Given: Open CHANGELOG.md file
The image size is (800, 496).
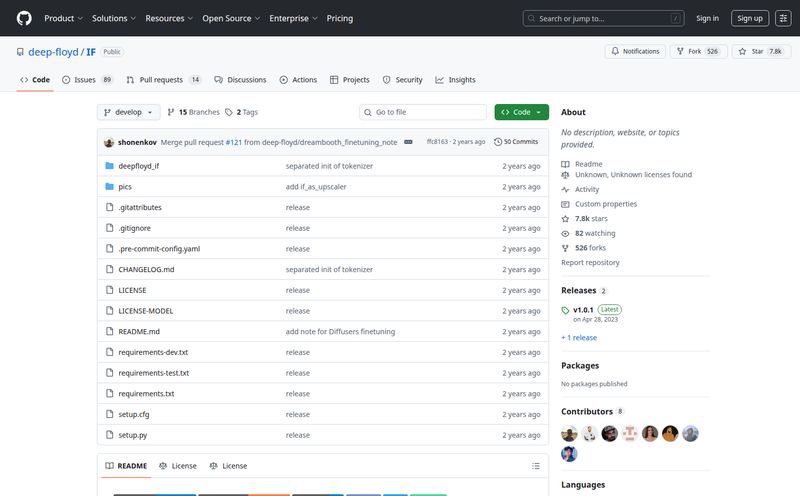Looking at the screenshot, I should coord(146,269).
